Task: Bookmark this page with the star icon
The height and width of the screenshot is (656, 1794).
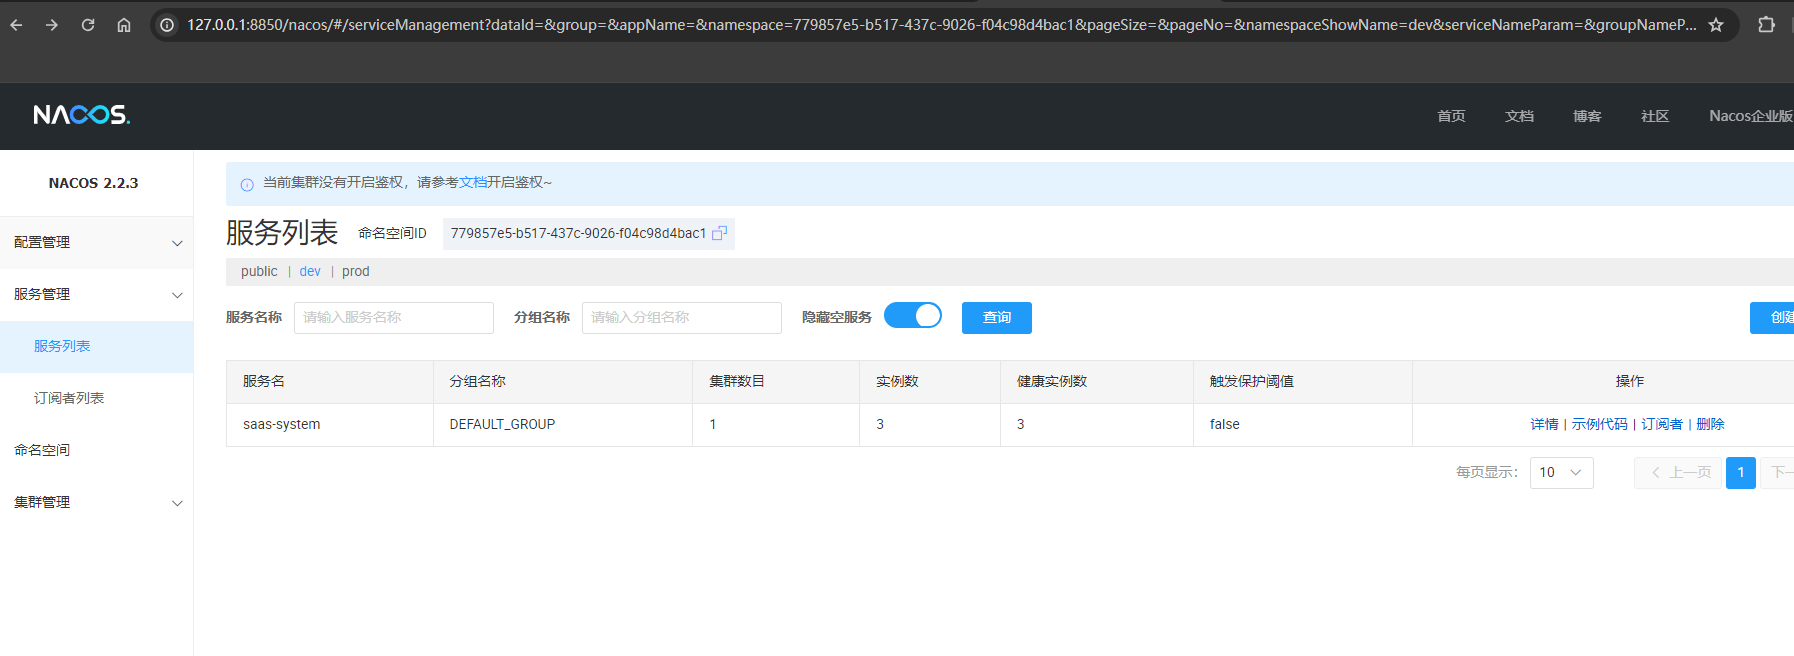Action: click(1716, 25)
